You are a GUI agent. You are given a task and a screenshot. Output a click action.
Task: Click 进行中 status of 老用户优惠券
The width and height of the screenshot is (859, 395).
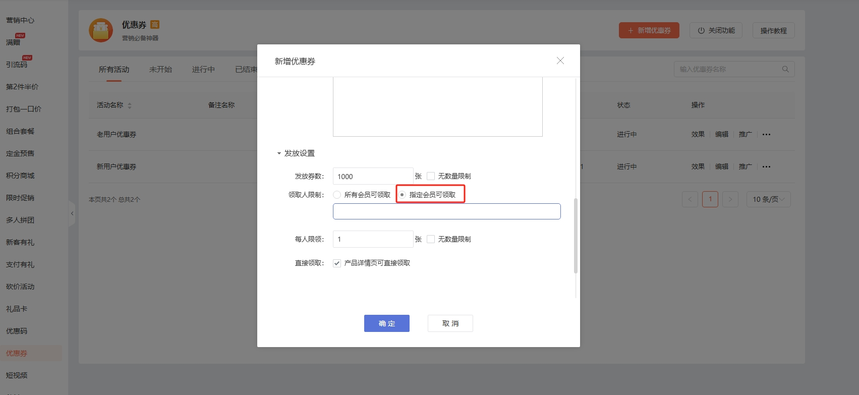click(x=627, y=134)
